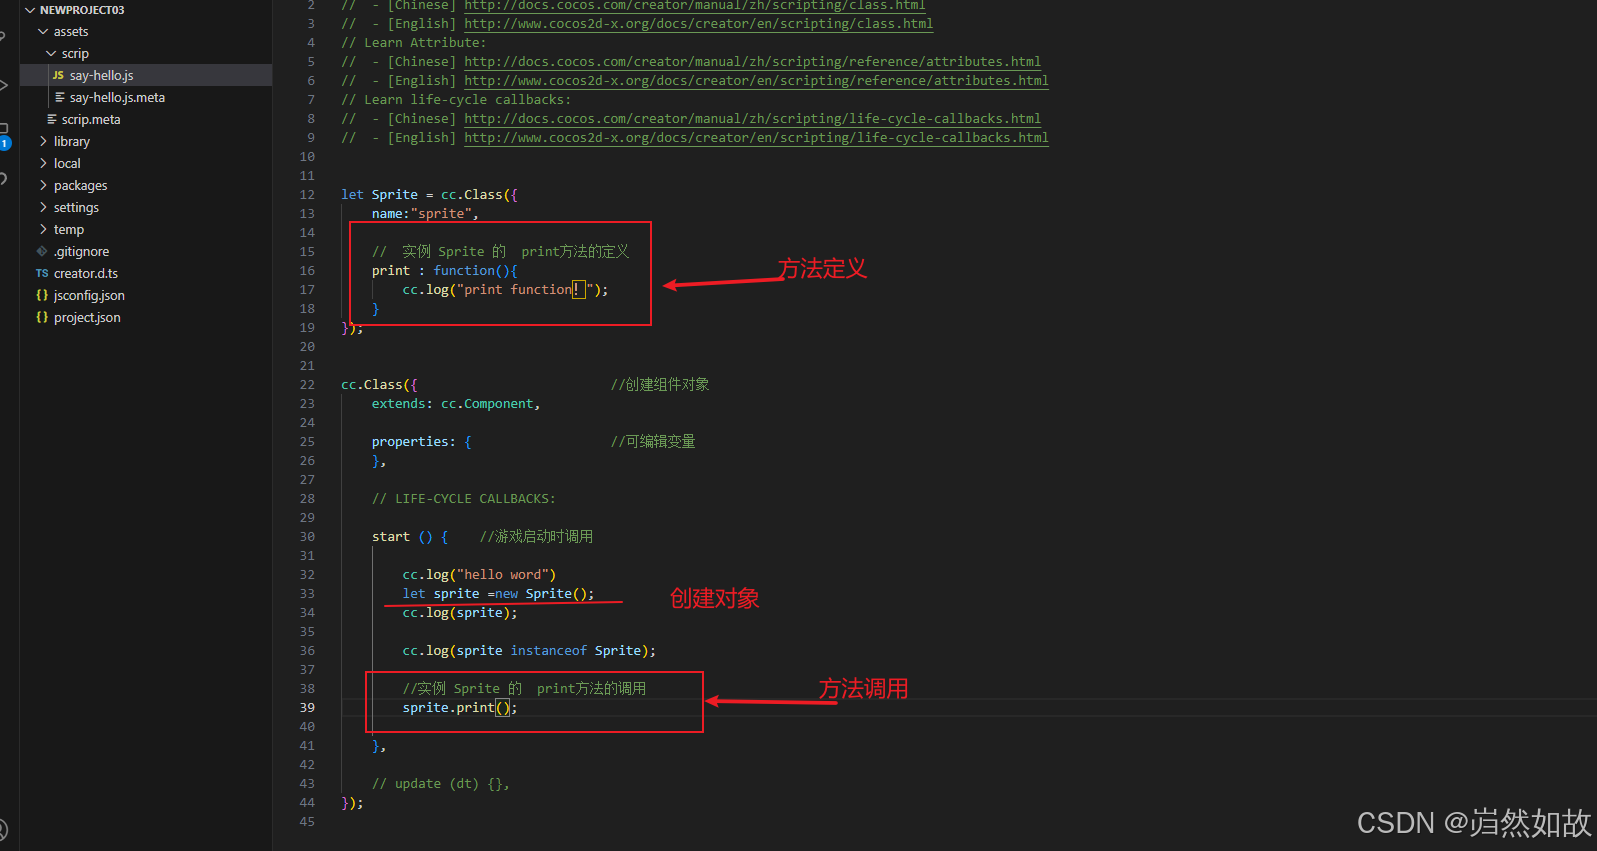1597x851 pixels.
Task: Click the 'print : function(){' line
Action: (x=445, y=271)
